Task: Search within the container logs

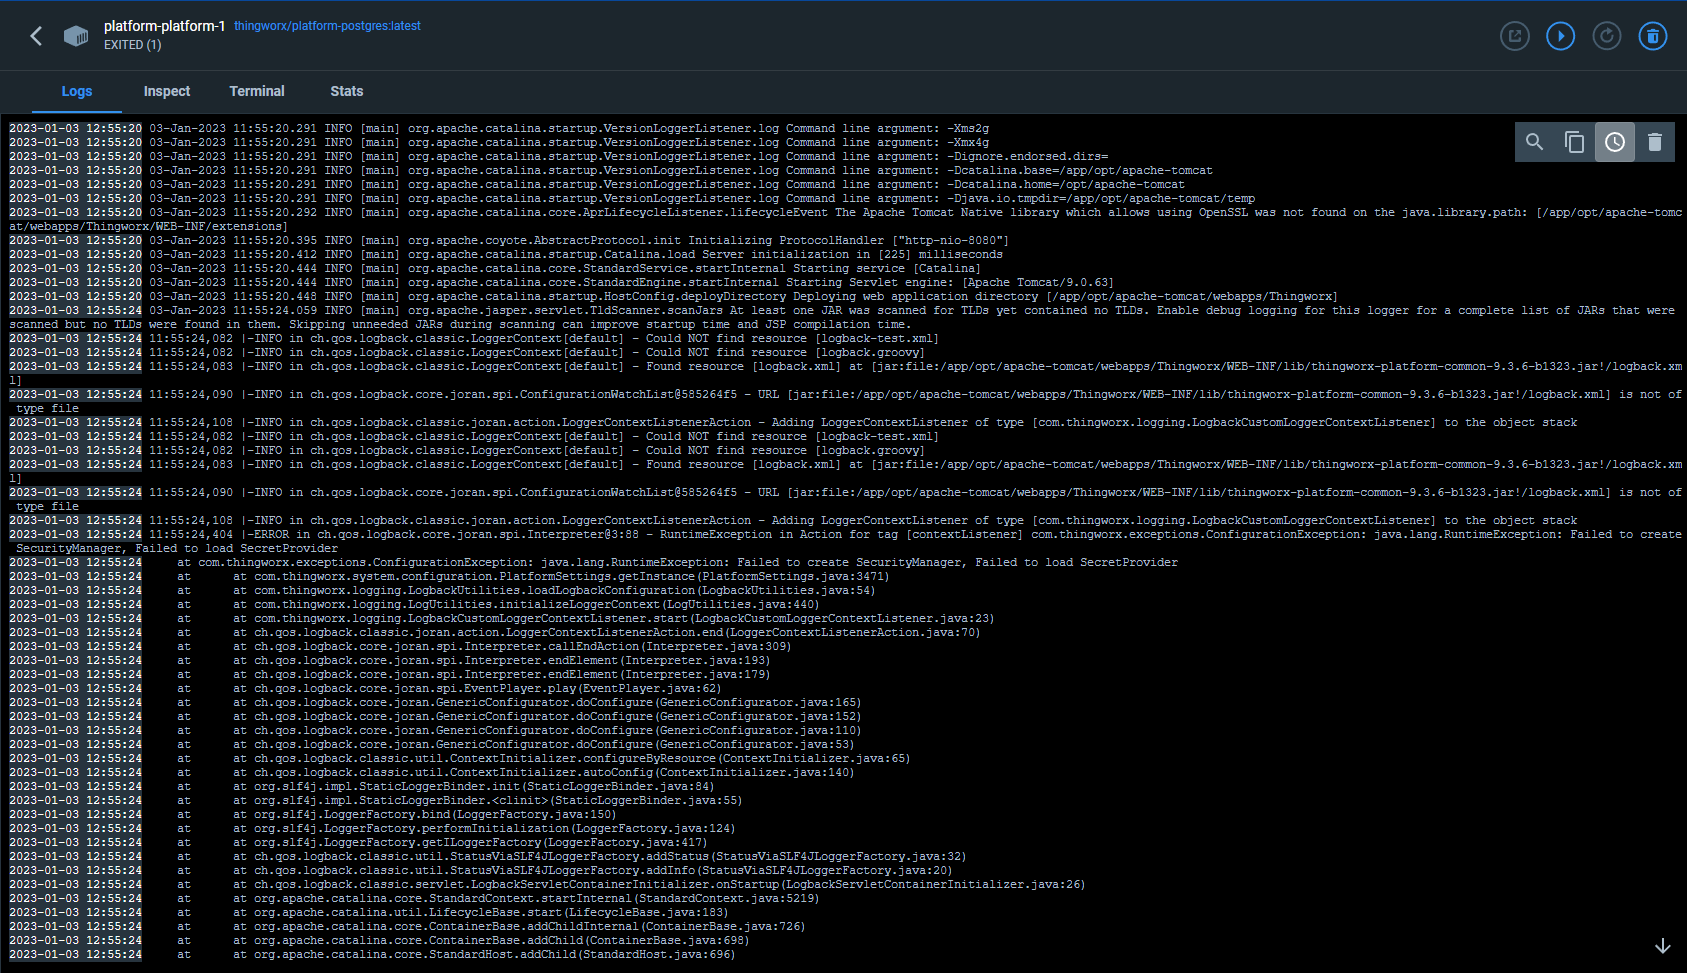Action: tap(1534, 142)
